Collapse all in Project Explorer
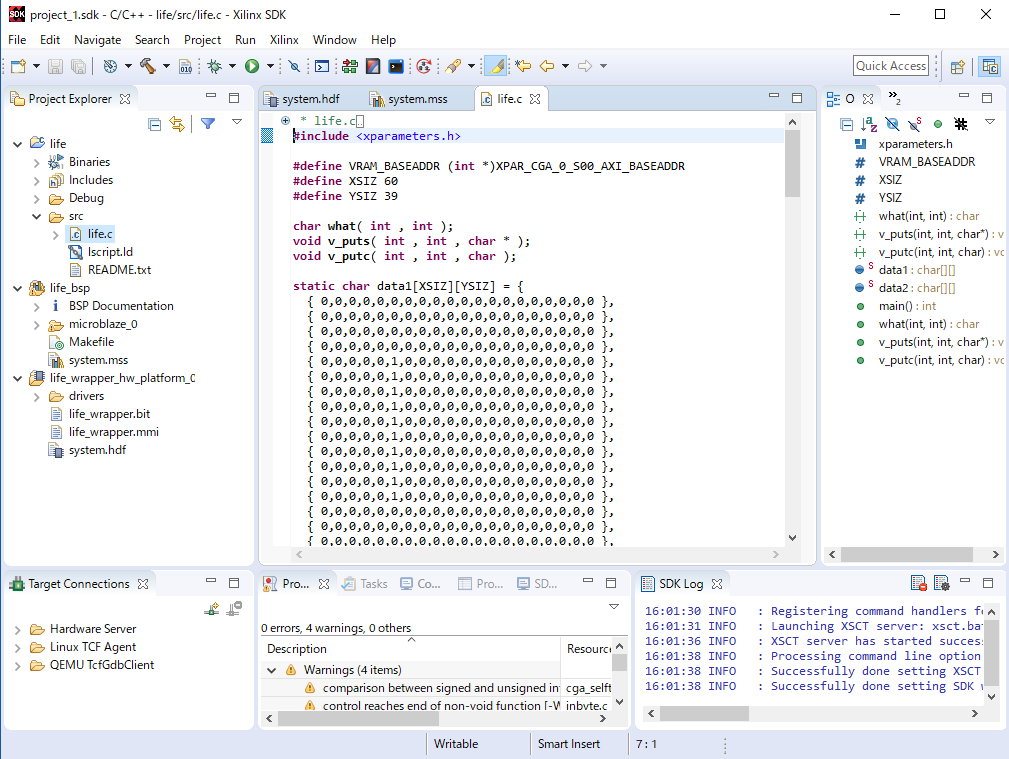 coord(154,124)
